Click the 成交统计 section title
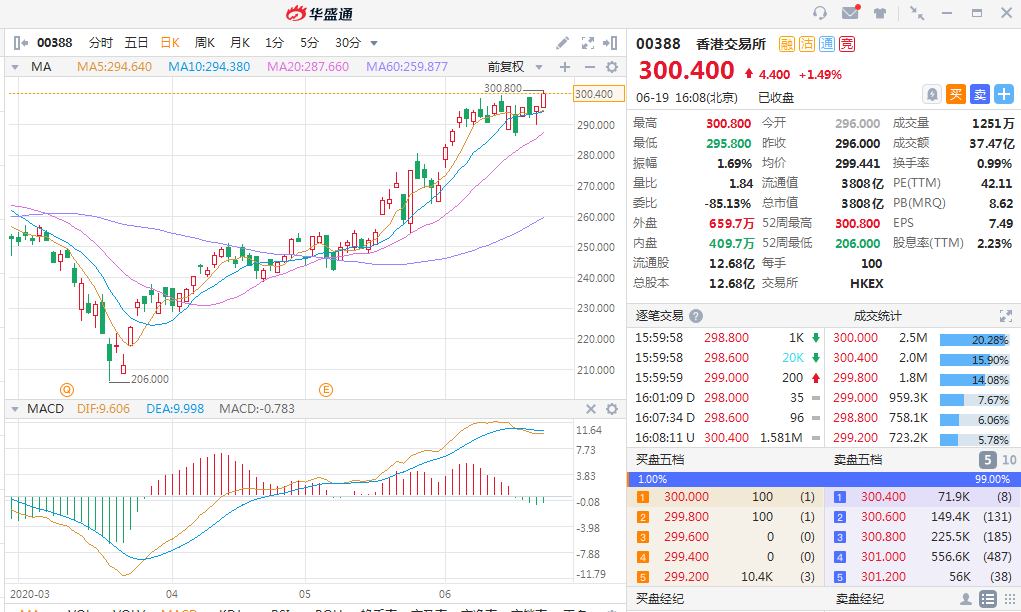 pyautogui.click(x=877, y=316)
